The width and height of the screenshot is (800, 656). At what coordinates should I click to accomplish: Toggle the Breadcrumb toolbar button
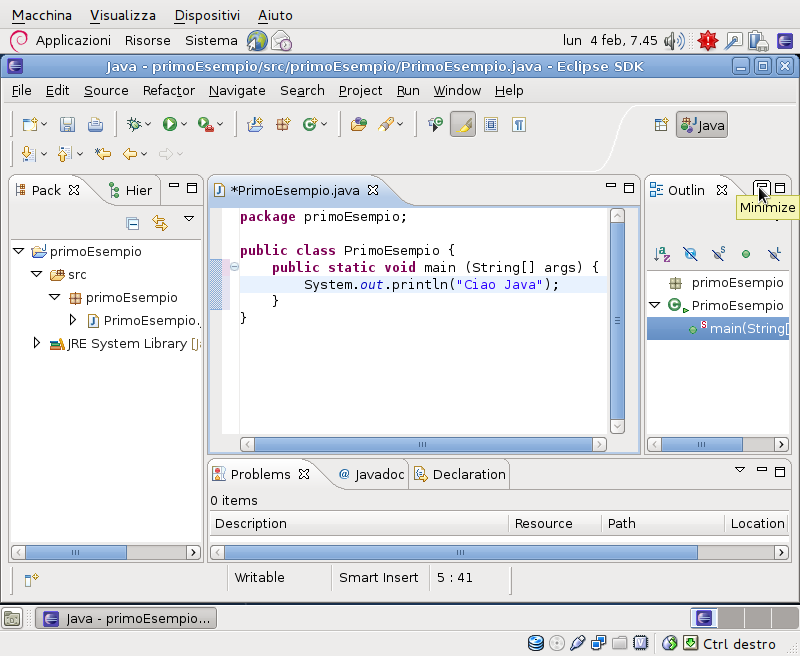tap(435, 124)
